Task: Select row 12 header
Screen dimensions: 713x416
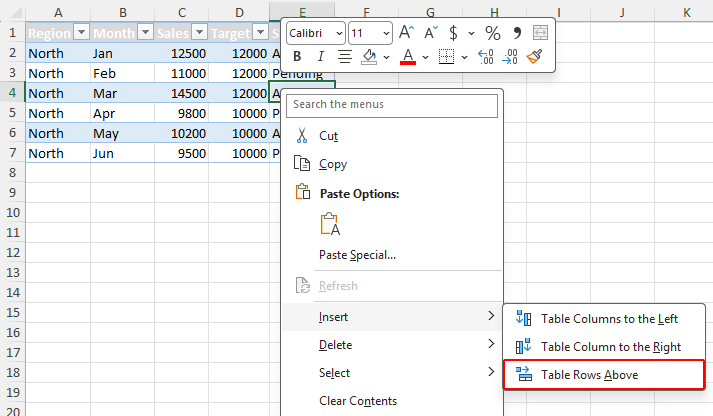Action: [x=12, y=252]
